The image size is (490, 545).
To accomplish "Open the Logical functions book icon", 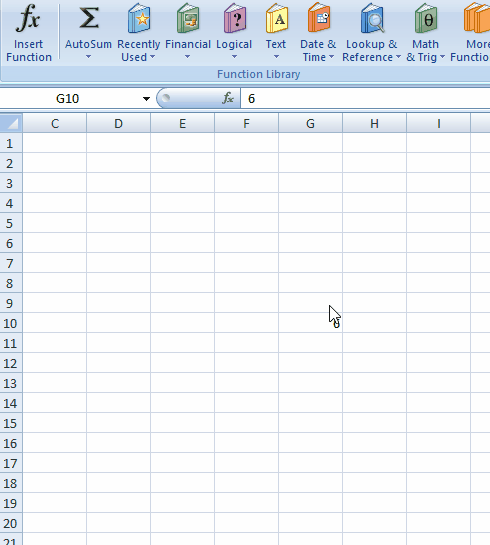I will (x=235, y=18).
